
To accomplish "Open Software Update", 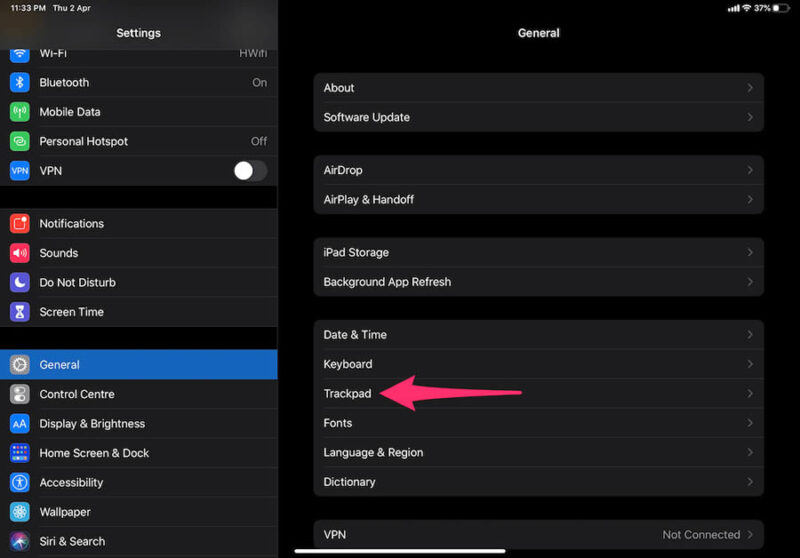I will point(367,117).
